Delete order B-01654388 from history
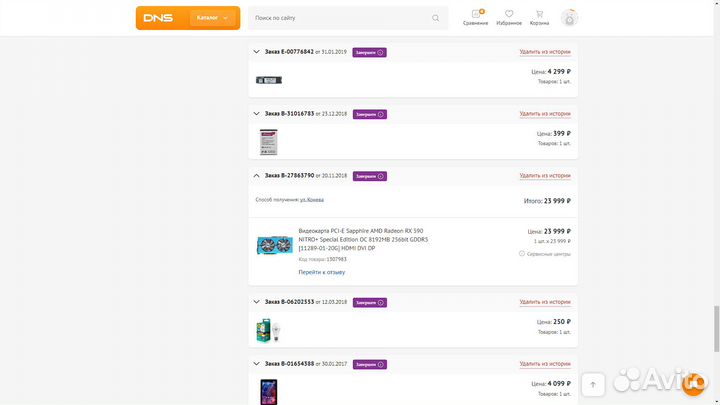 [545, 364]
